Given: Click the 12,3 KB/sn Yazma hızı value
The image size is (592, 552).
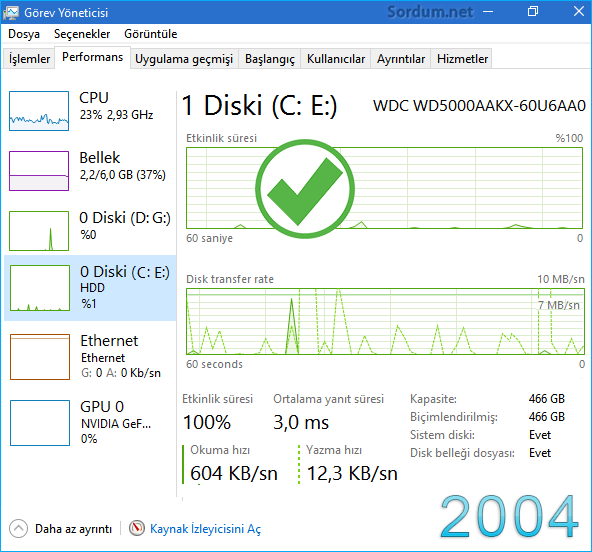Looking at the screenshot, I should 352,473.
